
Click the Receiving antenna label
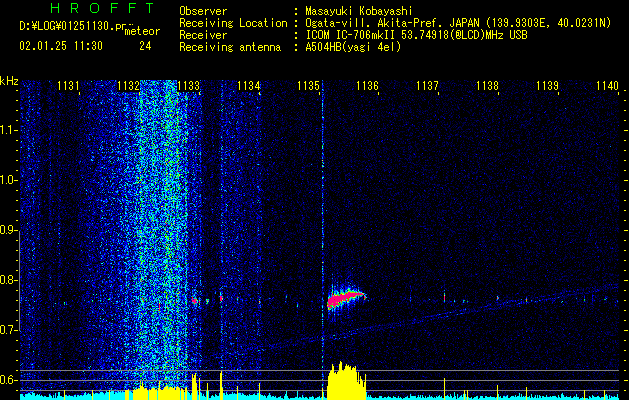(230, 47)
